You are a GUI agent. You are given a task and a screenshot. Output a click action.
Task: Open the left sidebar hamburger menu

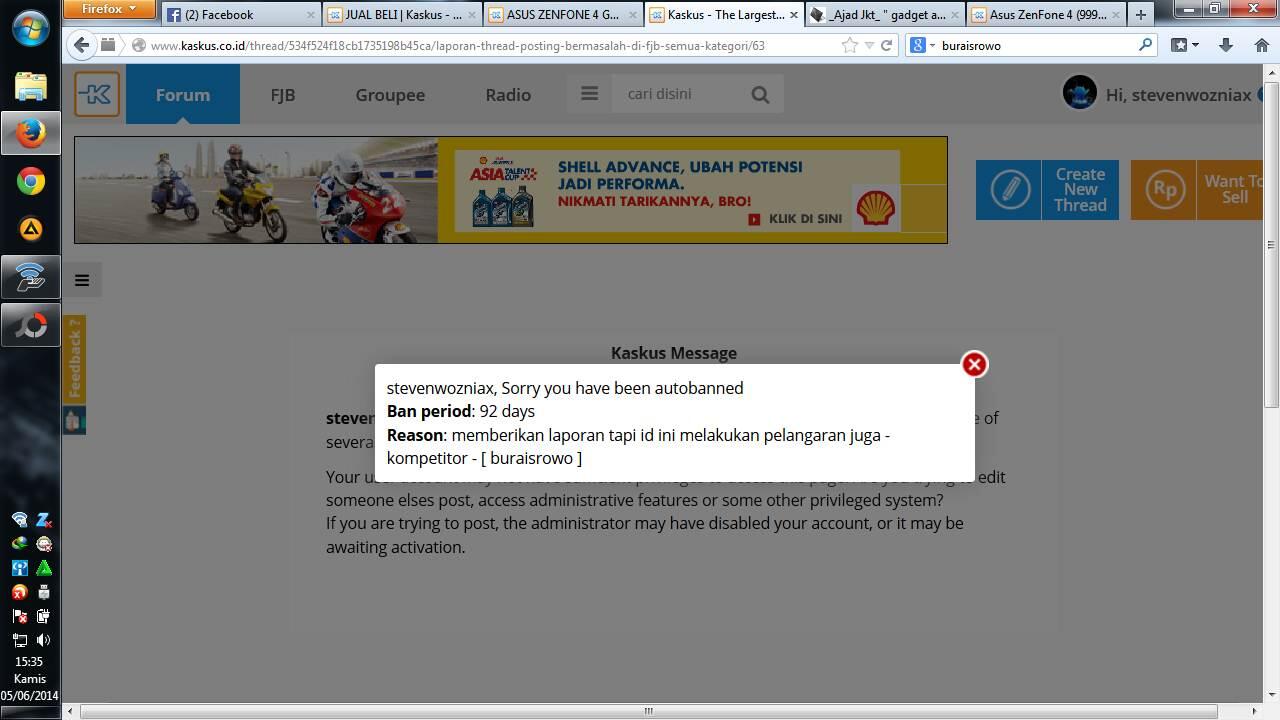(x=82, y=280)
